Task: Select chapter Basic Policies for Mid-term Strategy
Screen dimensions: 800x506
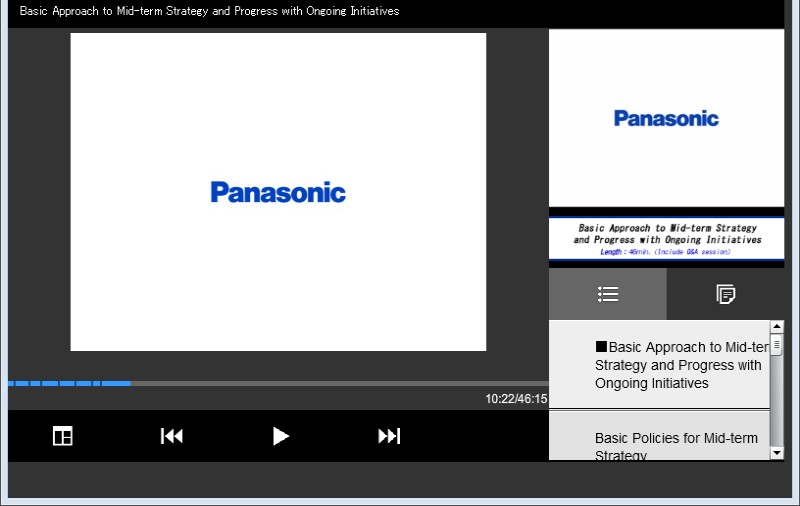Action: coord(659,436)
